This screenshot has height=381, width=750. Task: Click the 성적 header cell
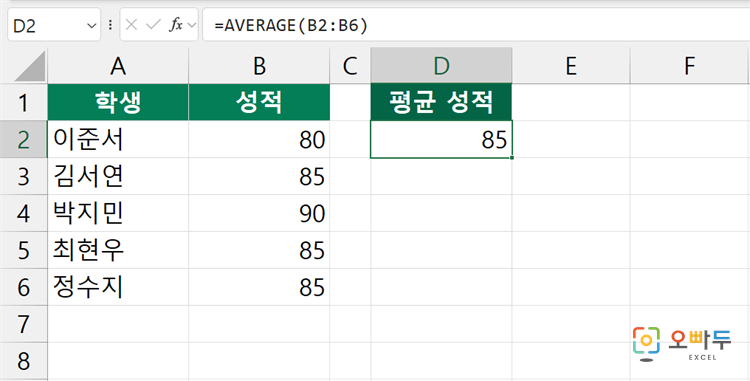tap(259, 102)
